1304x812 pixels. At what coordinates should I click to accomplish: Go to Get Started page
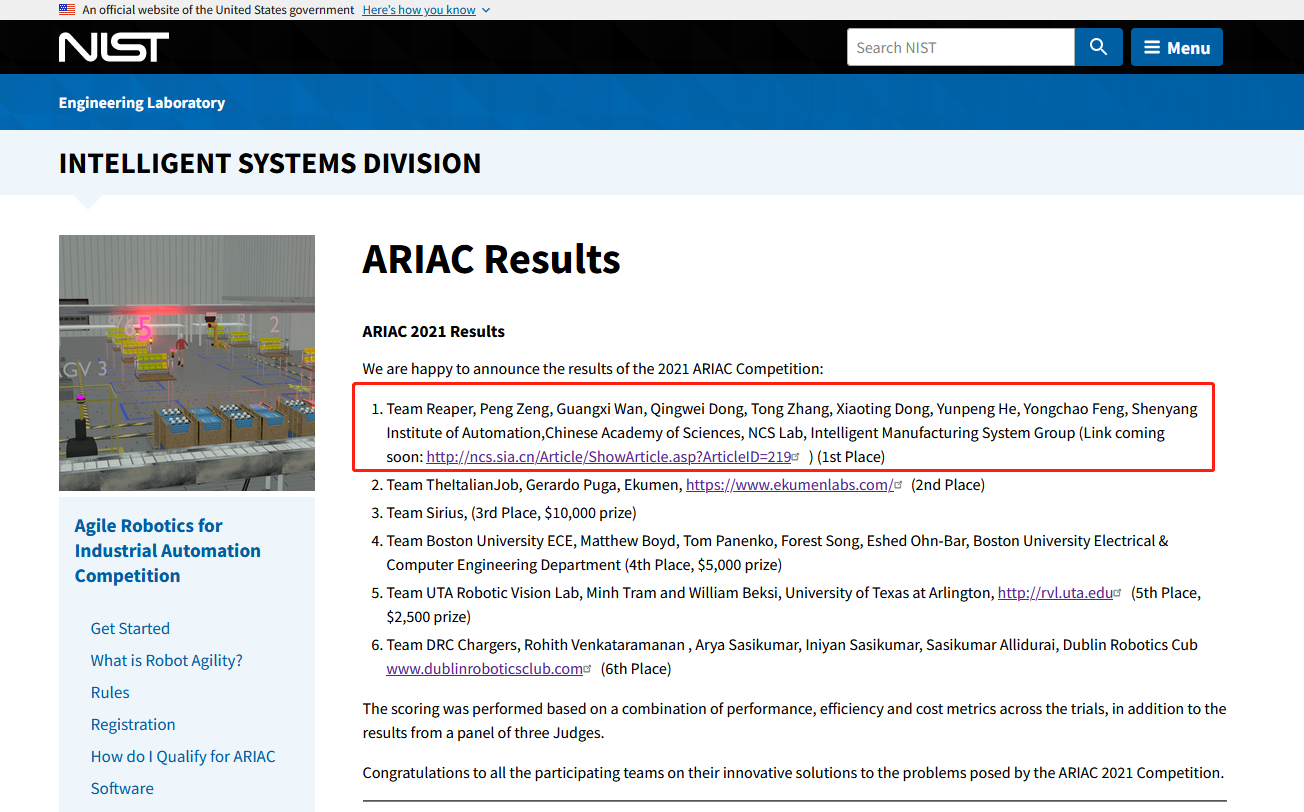[130, 628]
